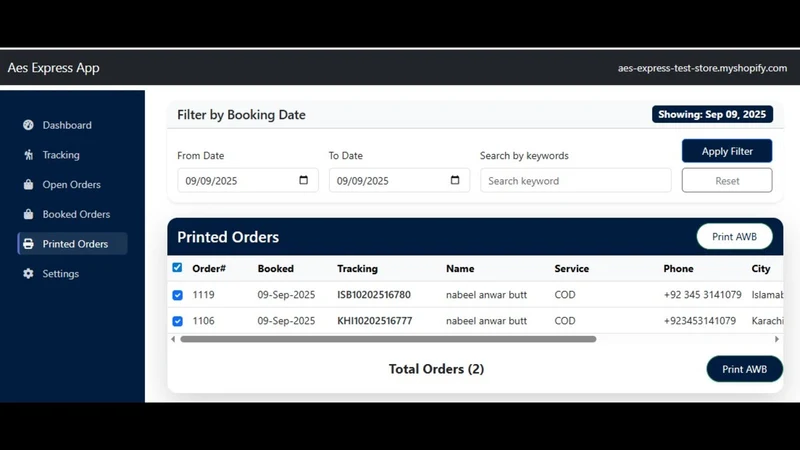This screenshot has height=450, width=800.
Task: Click tracking number ISB10202516780
Action: tap(373, 294)
